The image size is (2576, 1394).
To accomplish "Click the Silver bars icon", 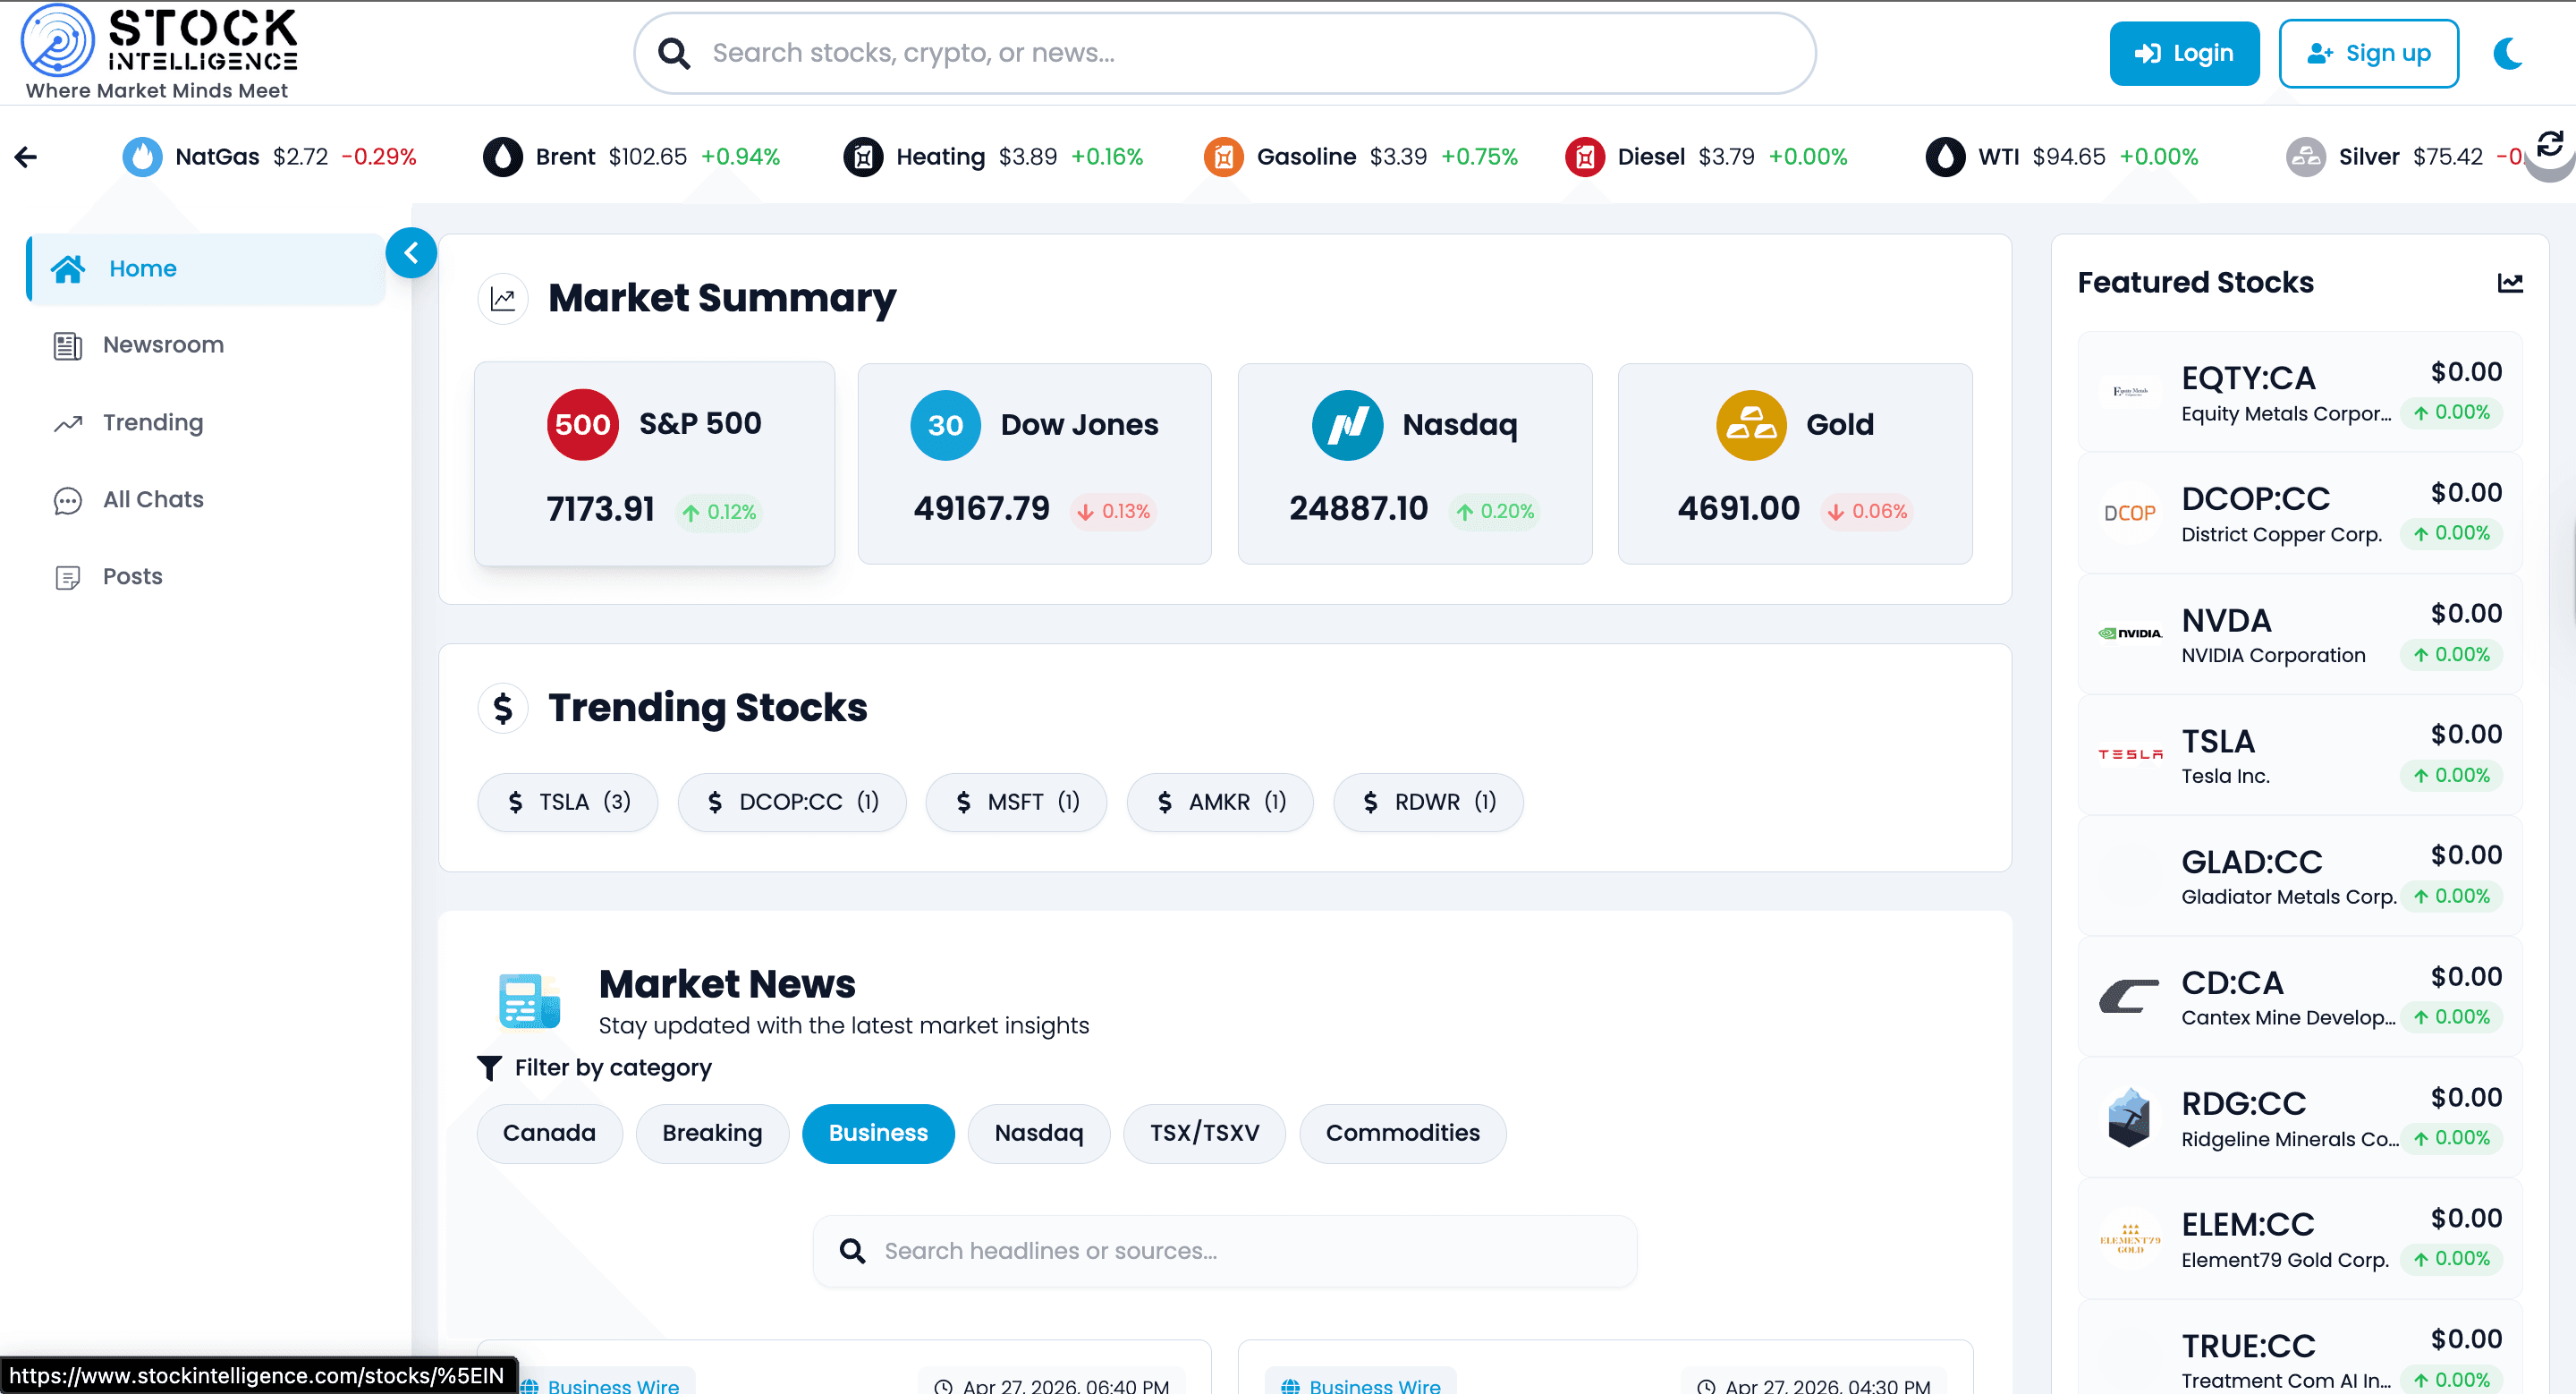I will coord(2306,157).
